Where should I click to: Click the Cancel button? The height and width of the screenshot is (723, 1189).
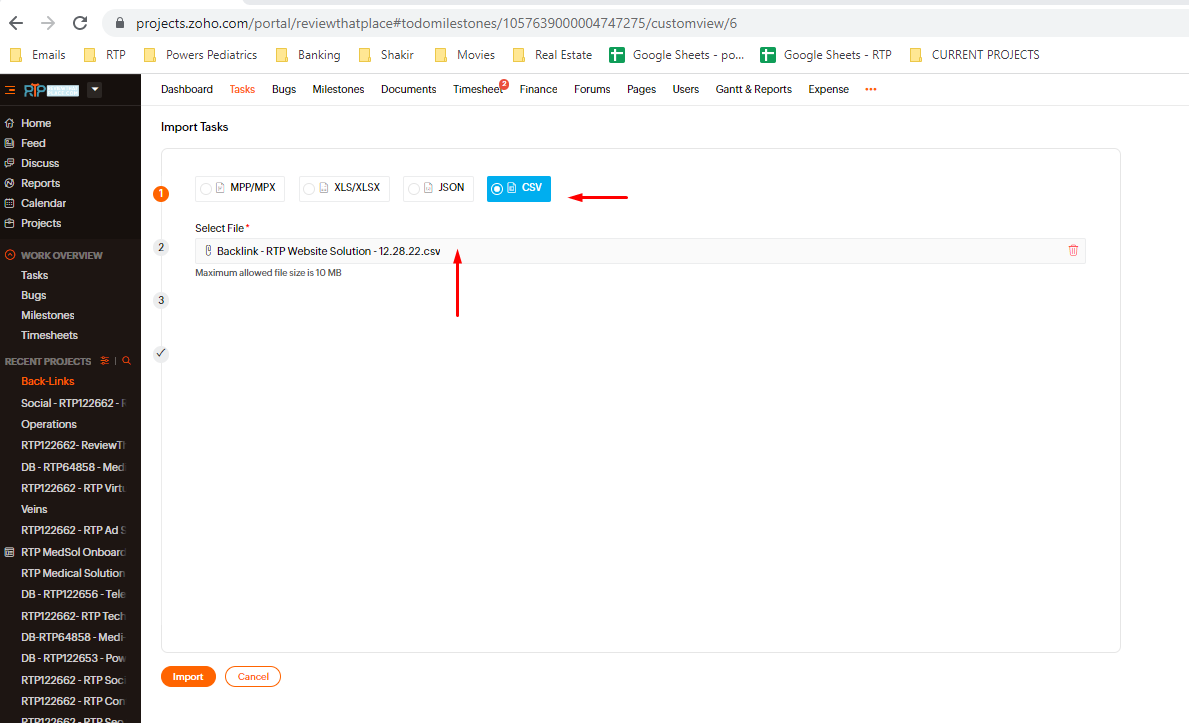253,677
